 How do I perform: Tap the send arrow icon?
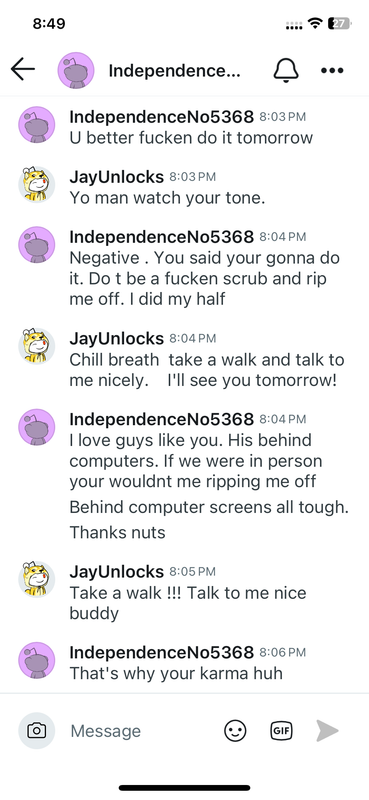point(327,731)
